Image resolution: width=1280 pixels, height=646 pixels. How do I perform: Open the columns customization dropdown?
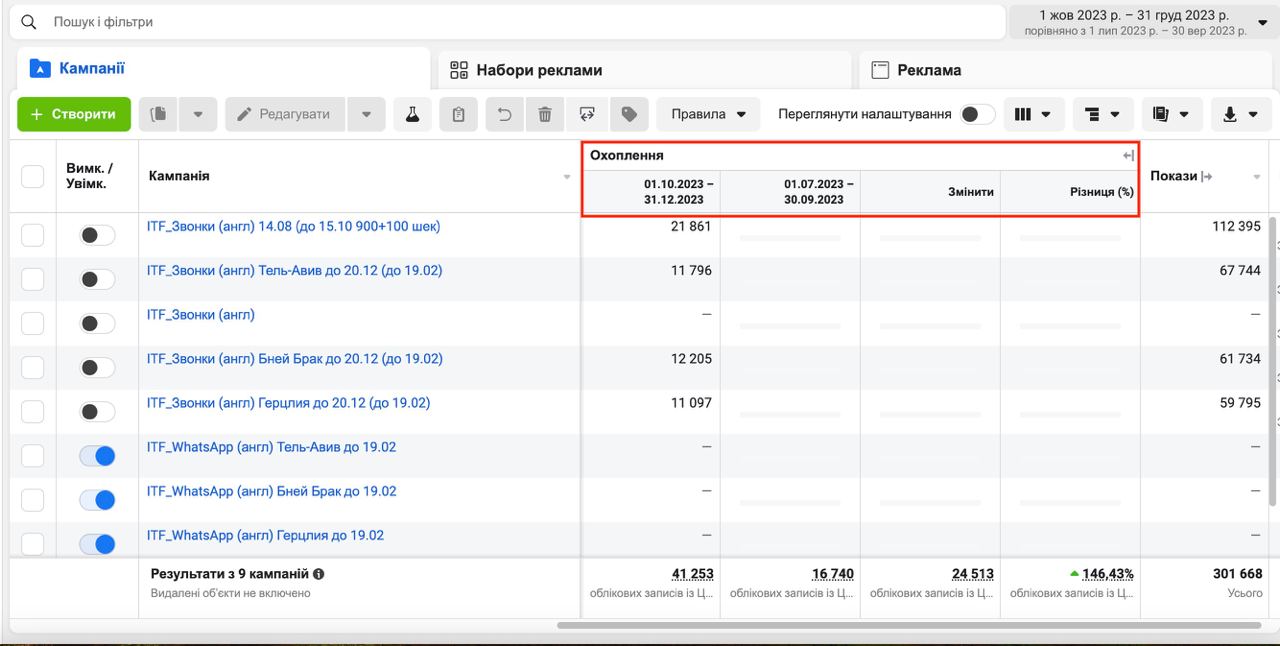pos(1034,114)
